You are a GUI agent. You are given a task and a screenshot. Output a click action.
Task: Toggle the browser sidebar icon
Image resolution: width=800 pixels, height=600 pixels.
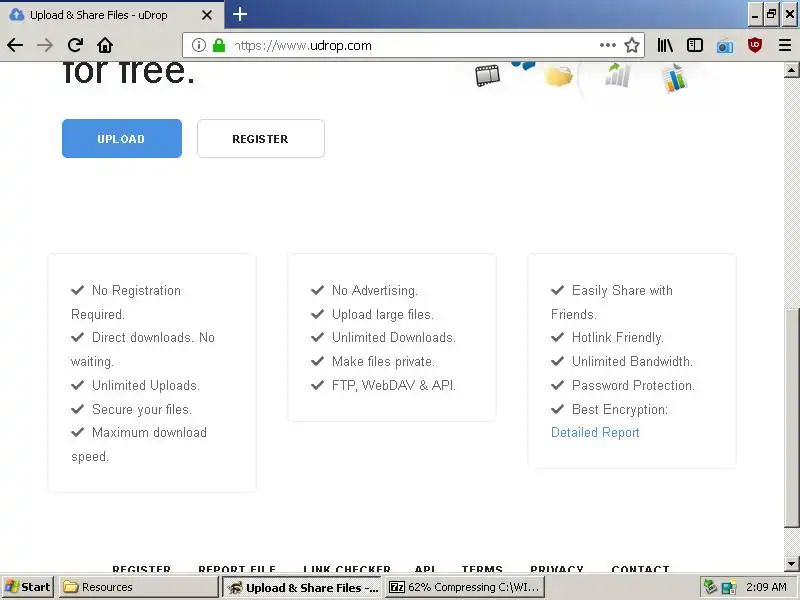[x=695, y=45]
